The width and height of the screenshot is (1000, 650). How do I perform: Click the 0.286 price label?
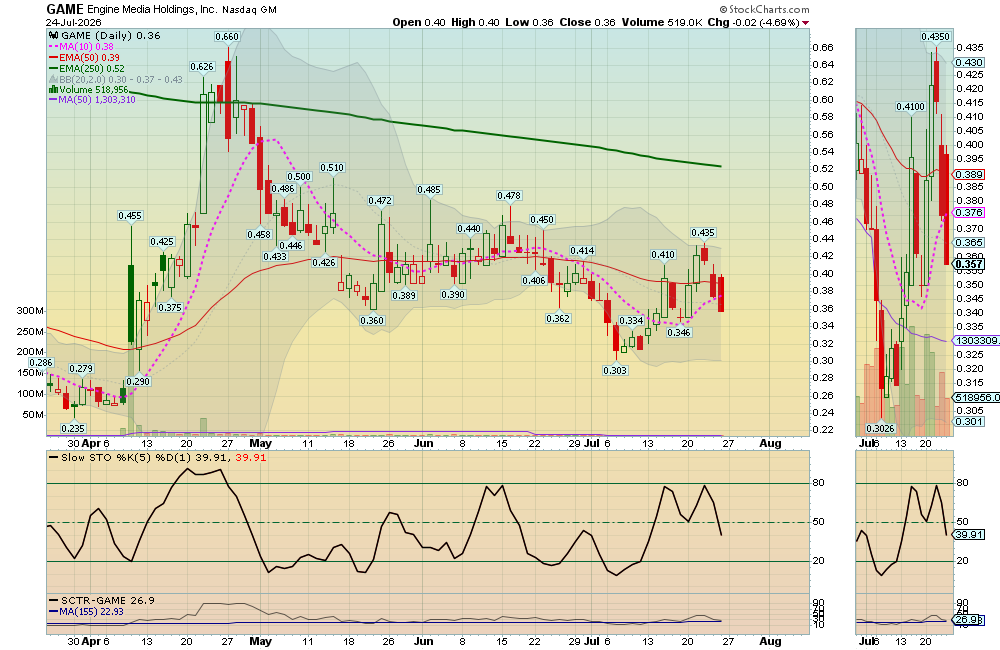(41, 362)
